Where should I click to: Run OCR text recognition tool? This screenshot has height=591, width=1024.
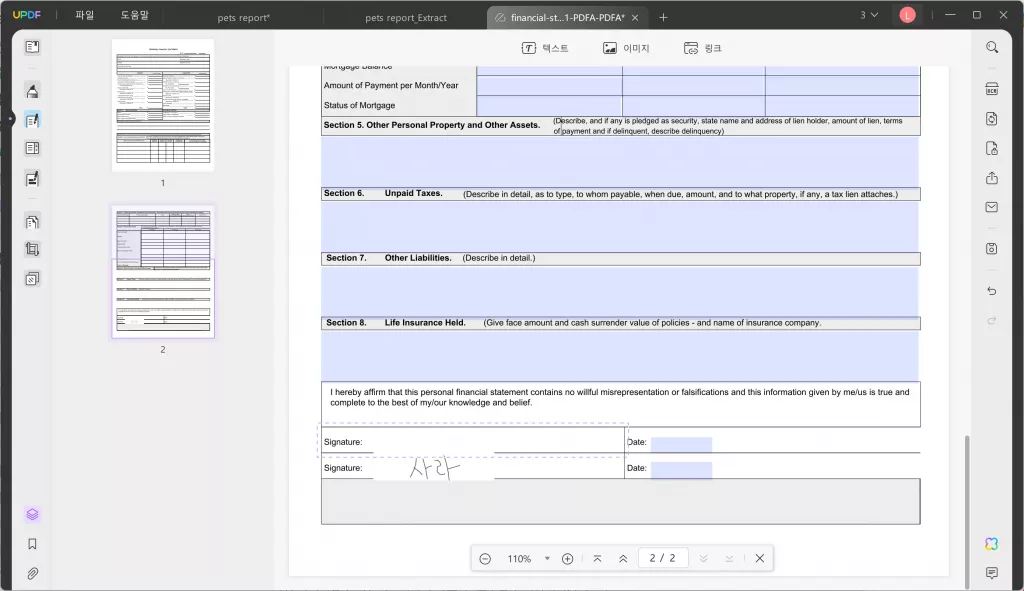[x=992, y=89]
